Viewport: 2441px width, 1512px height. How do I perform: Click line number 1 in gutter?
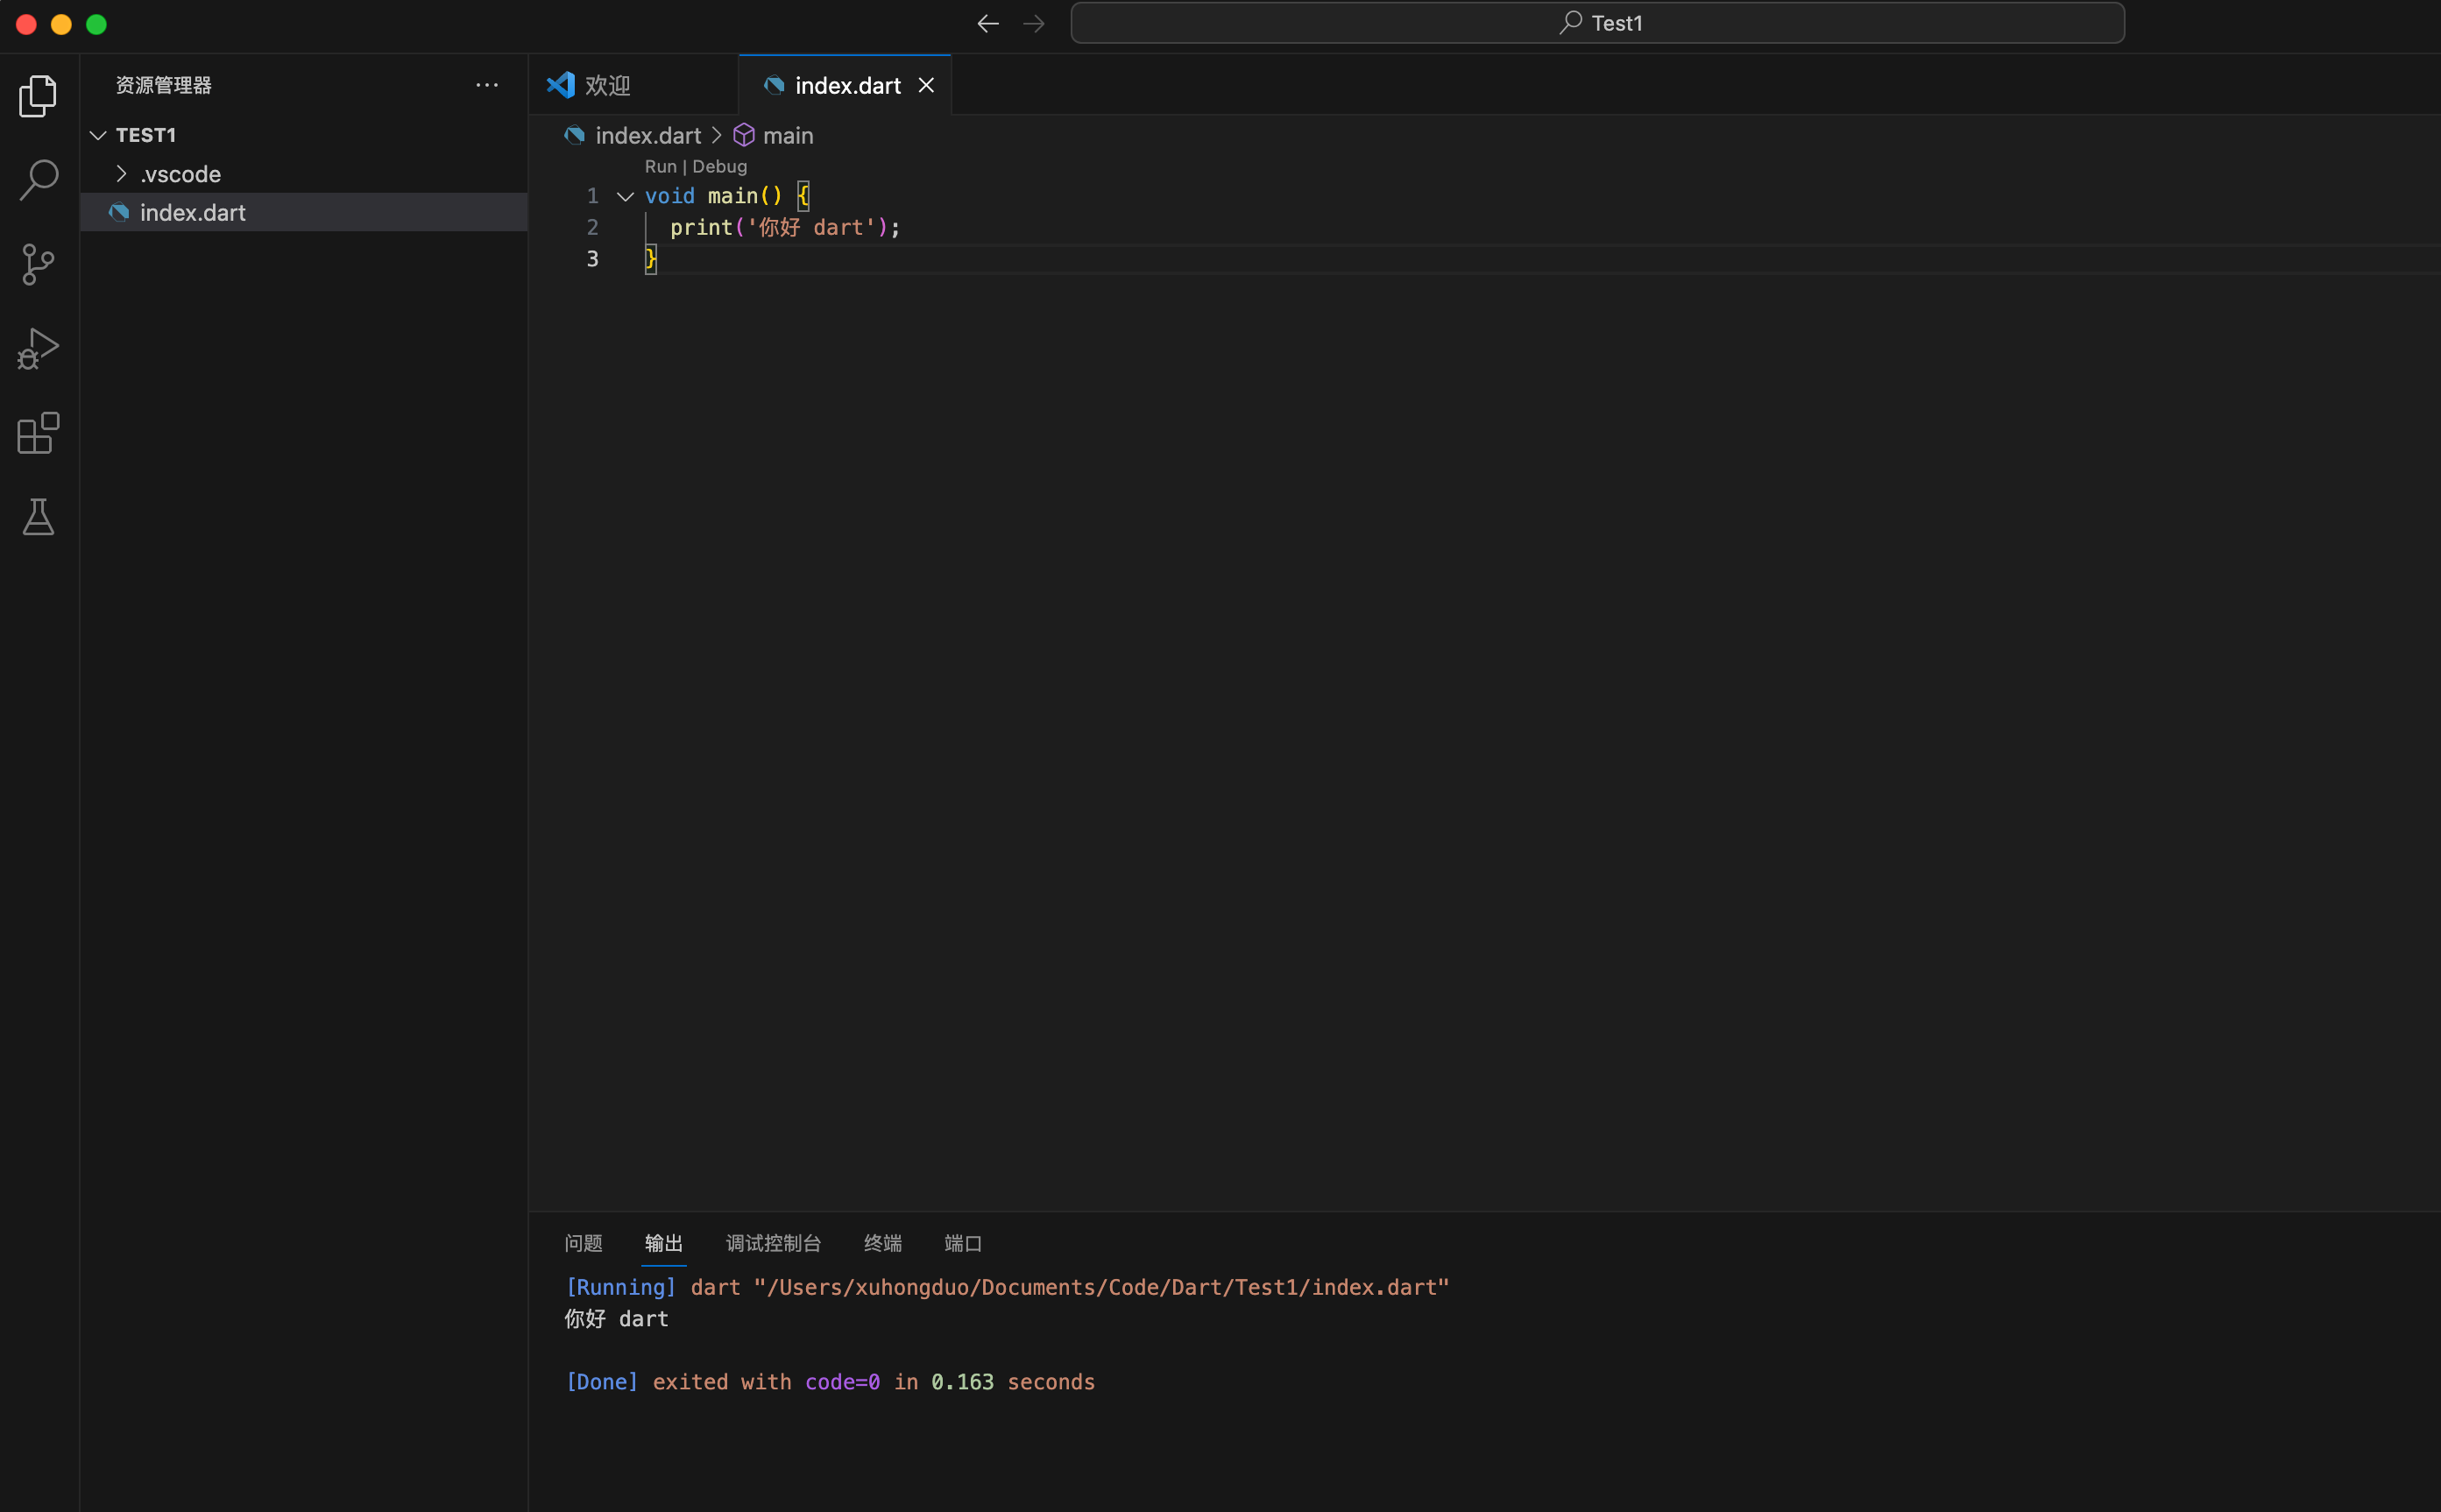point(593,196)
